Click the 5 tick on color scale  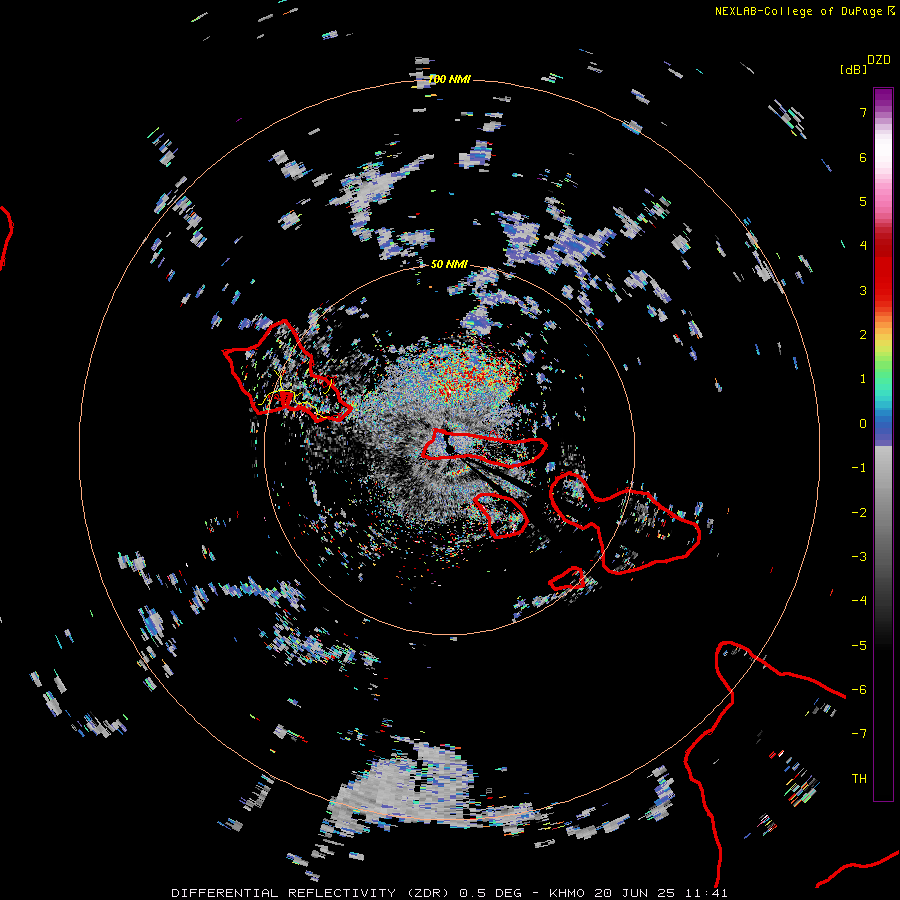point(863,201)
